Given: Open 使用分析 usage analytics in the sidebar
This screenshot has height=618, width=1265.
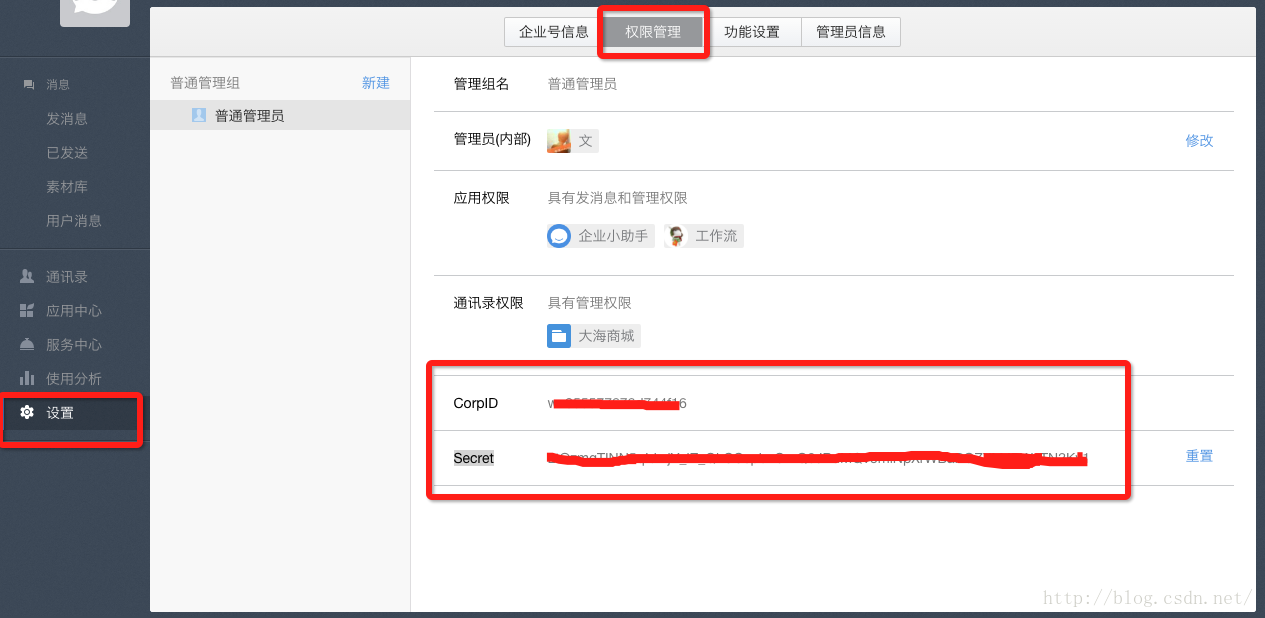Looking at the screenshot, I should pos(73,379).
